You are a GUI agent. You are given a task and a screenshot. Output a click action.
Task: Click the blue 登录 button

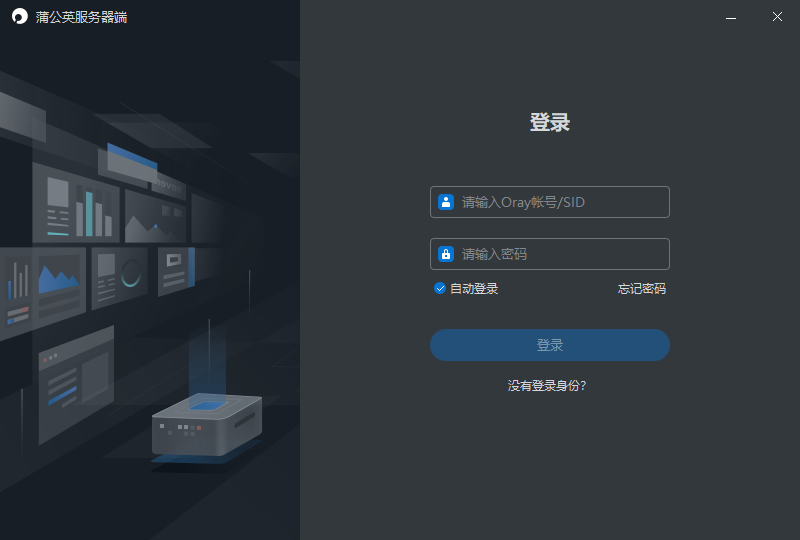coord(549,345)
